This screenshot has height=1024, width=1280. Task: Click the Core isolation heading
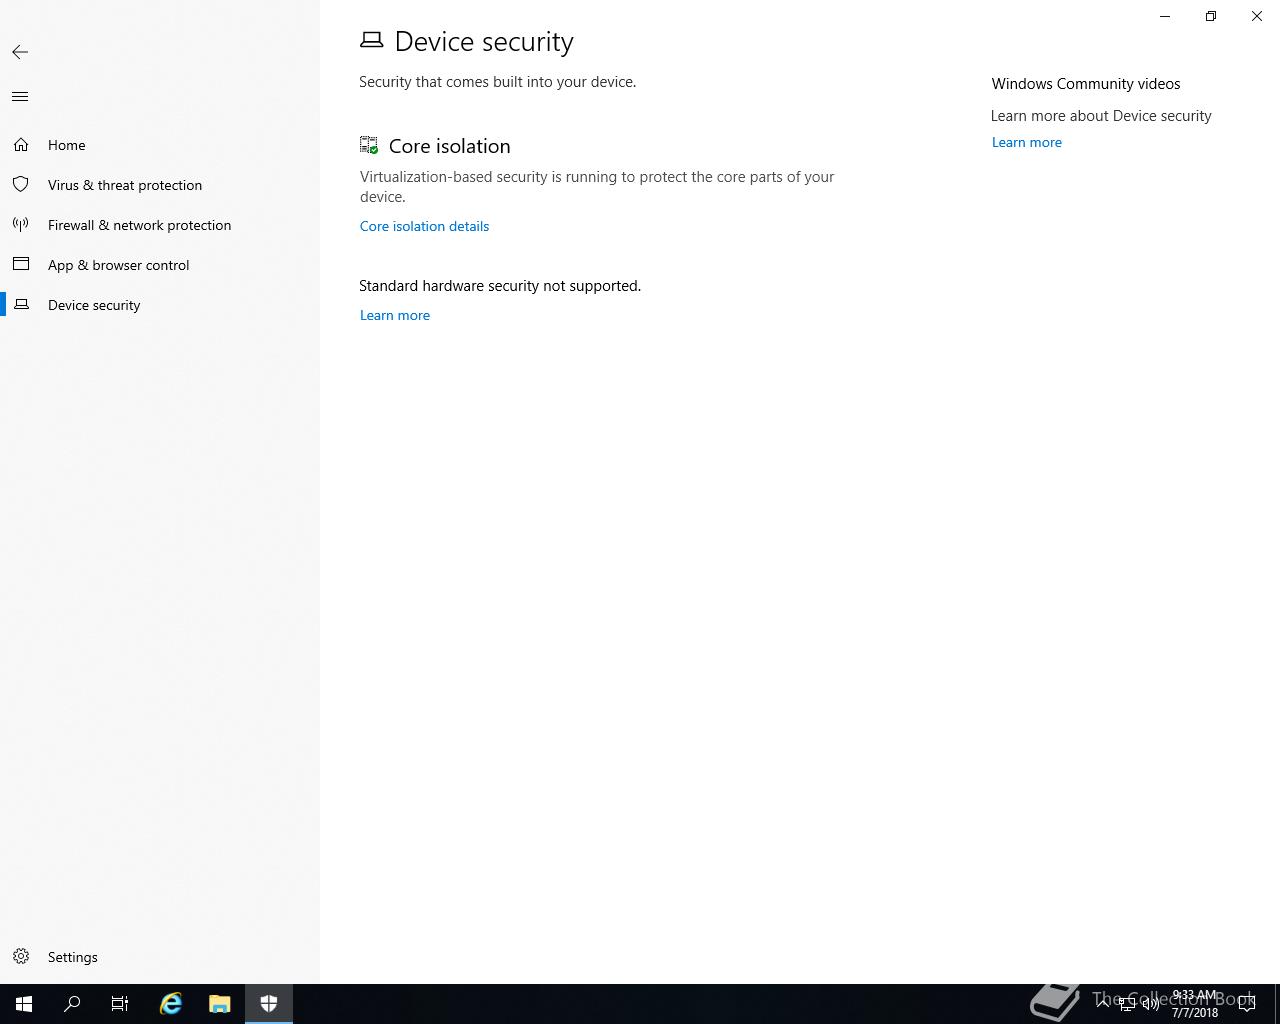point(449,146)
